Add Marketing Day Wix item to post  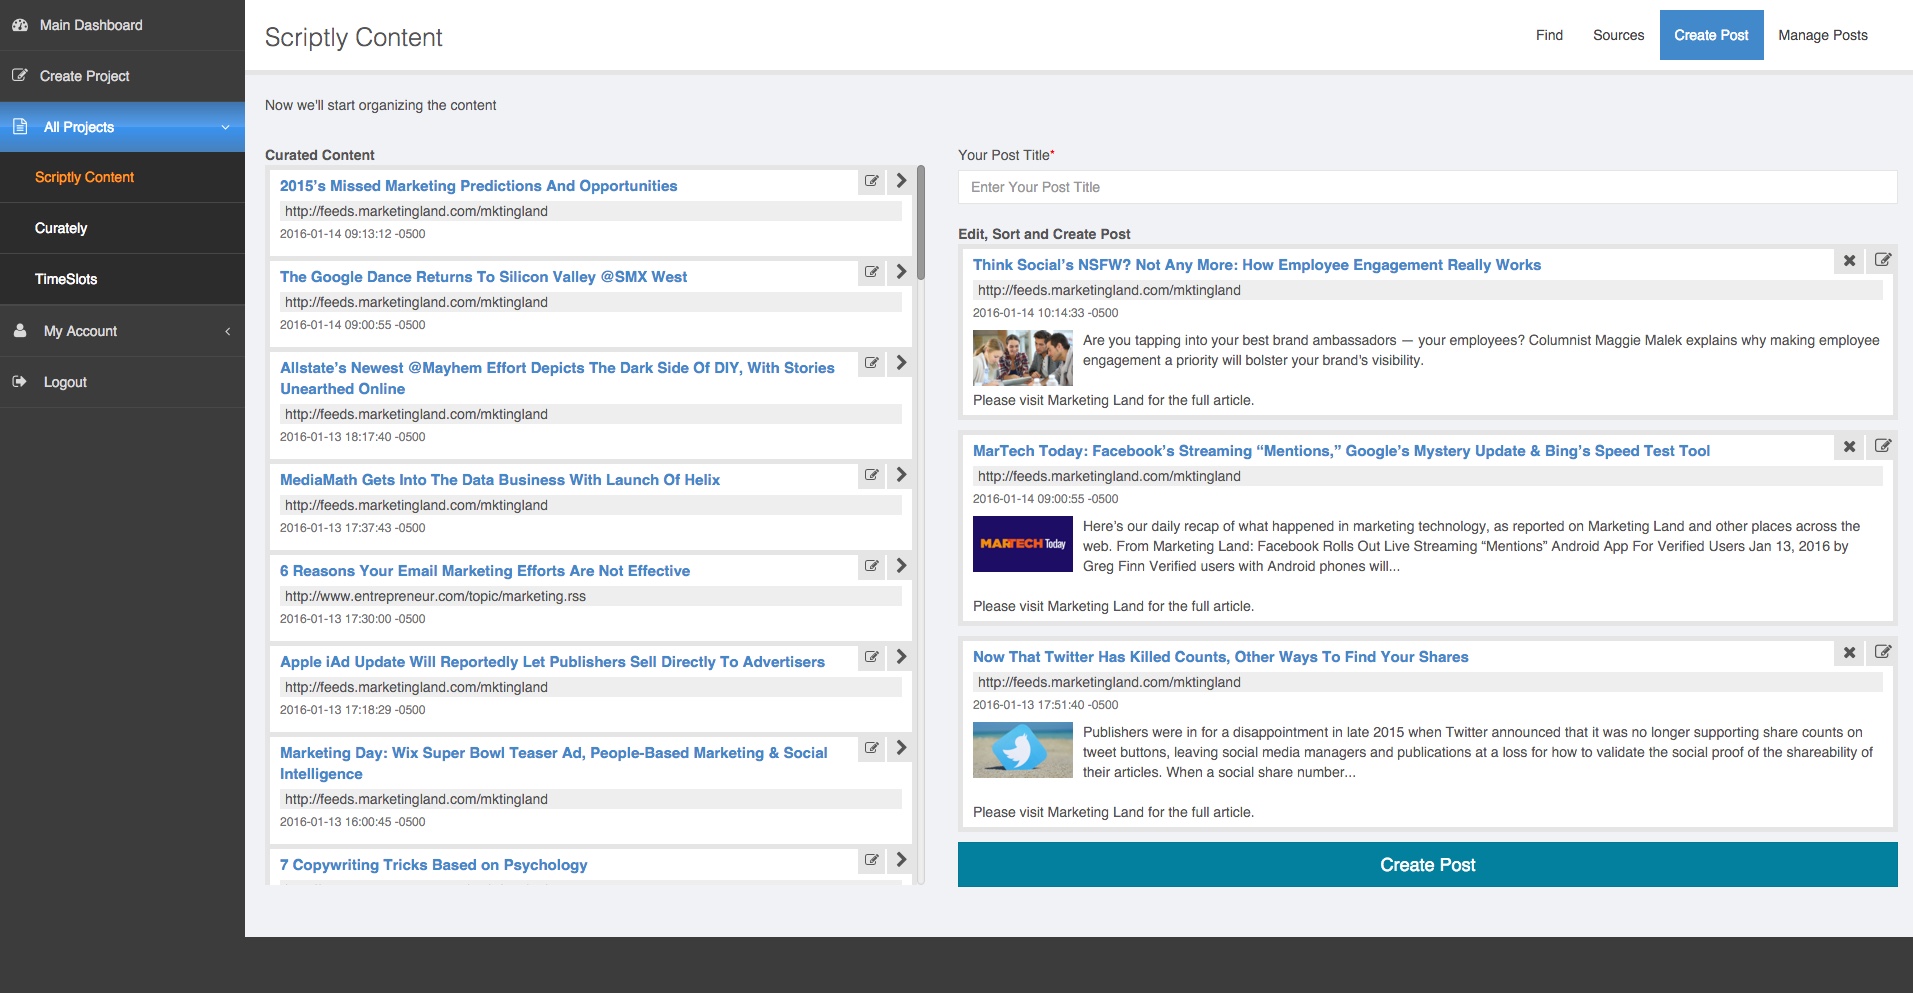click(x=901, y=748)
